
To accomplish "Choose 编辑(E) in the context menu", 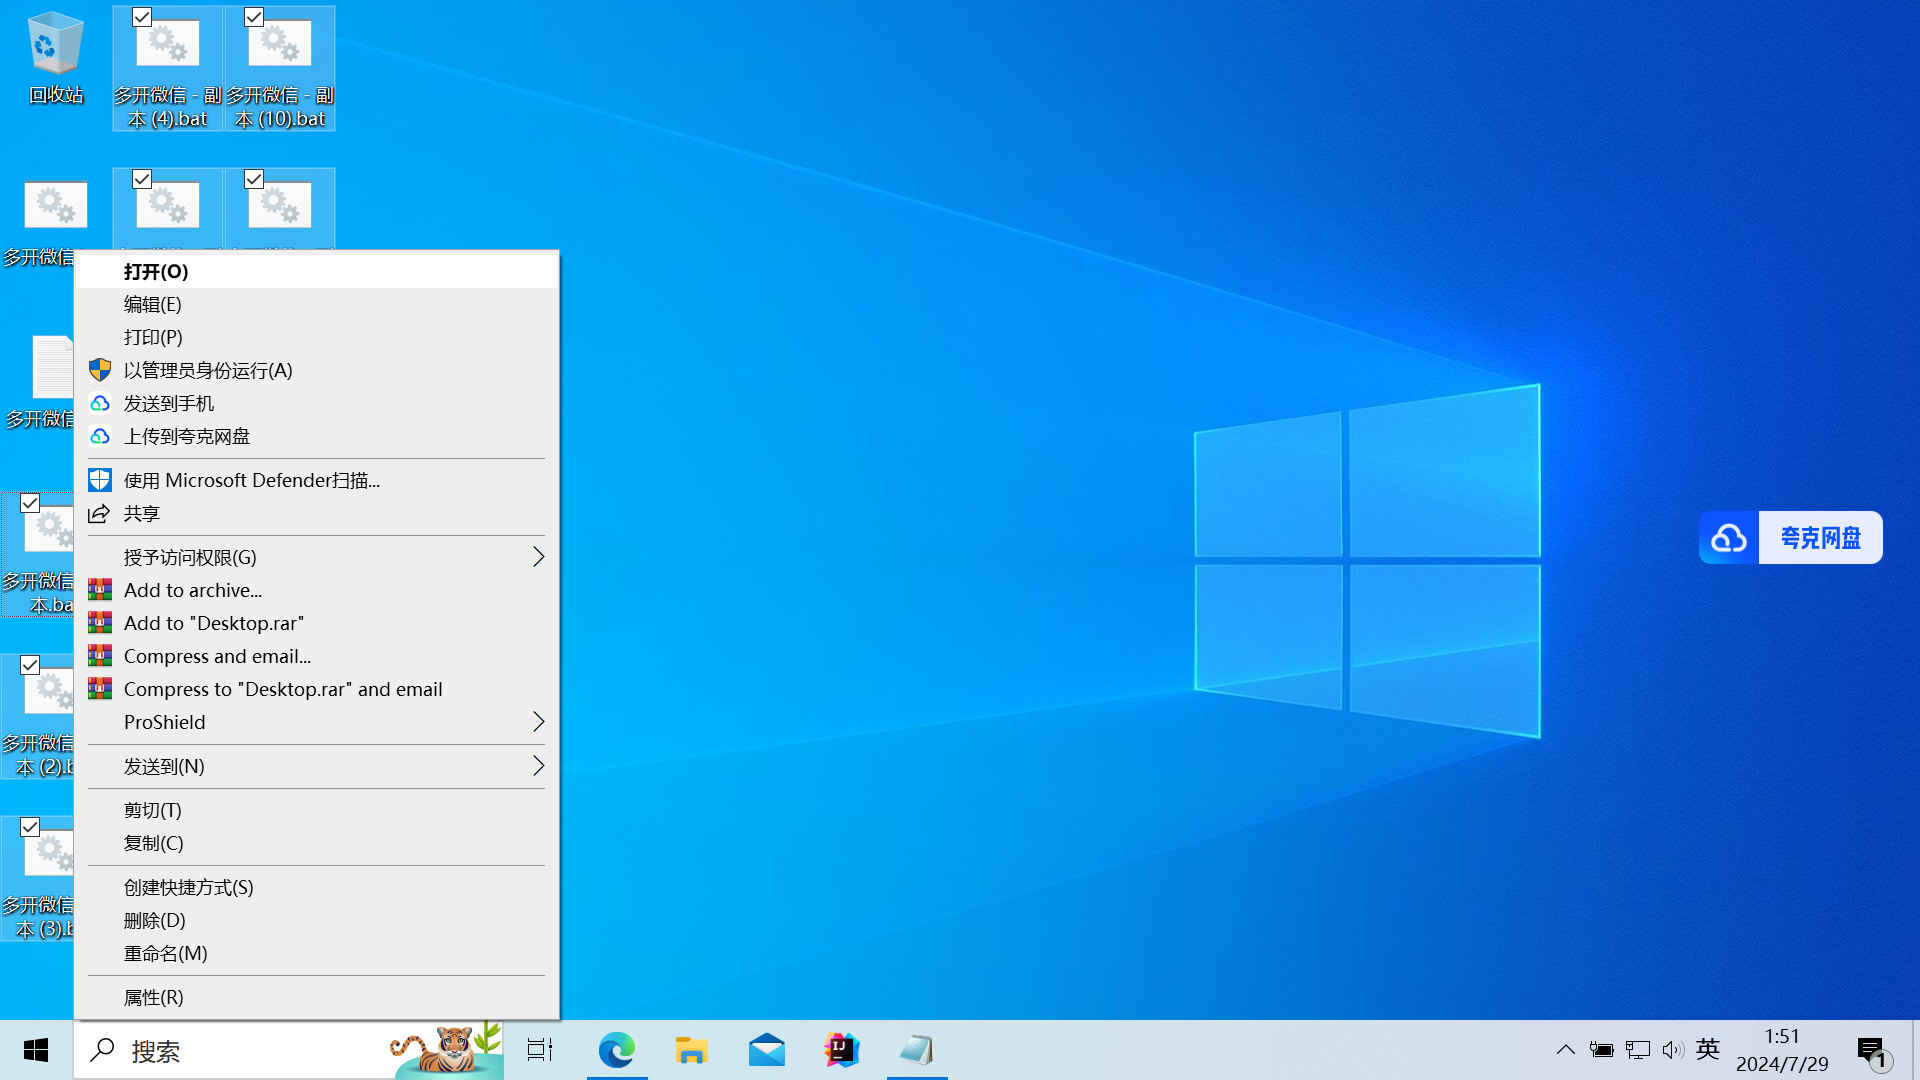I will [x=316, y=304].
